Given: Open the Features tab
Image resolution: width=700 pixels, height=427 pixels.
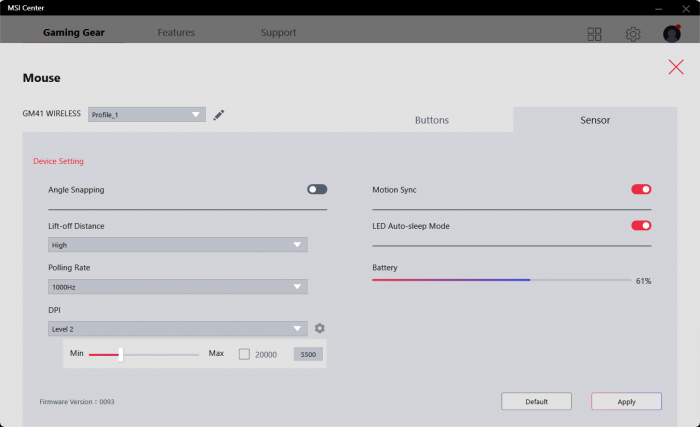Looking at the screenshot, I should click(176, 33).
